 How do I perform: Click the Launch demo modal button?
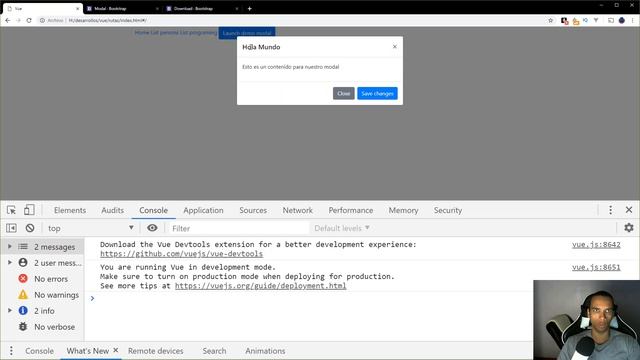tap(247, 33)
